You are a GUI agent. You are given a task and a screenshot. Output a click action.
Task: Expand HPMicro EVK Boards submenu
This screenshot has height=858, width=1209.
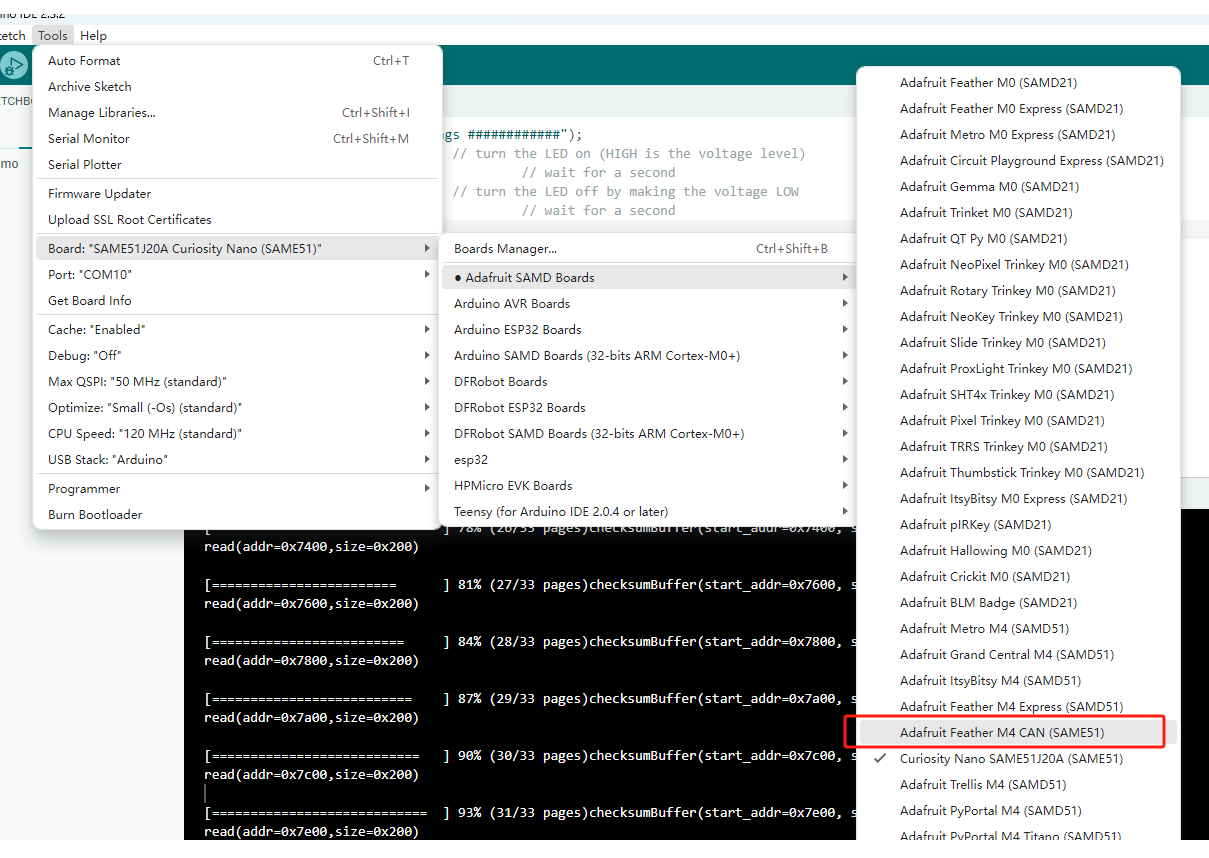pos(648,486)
